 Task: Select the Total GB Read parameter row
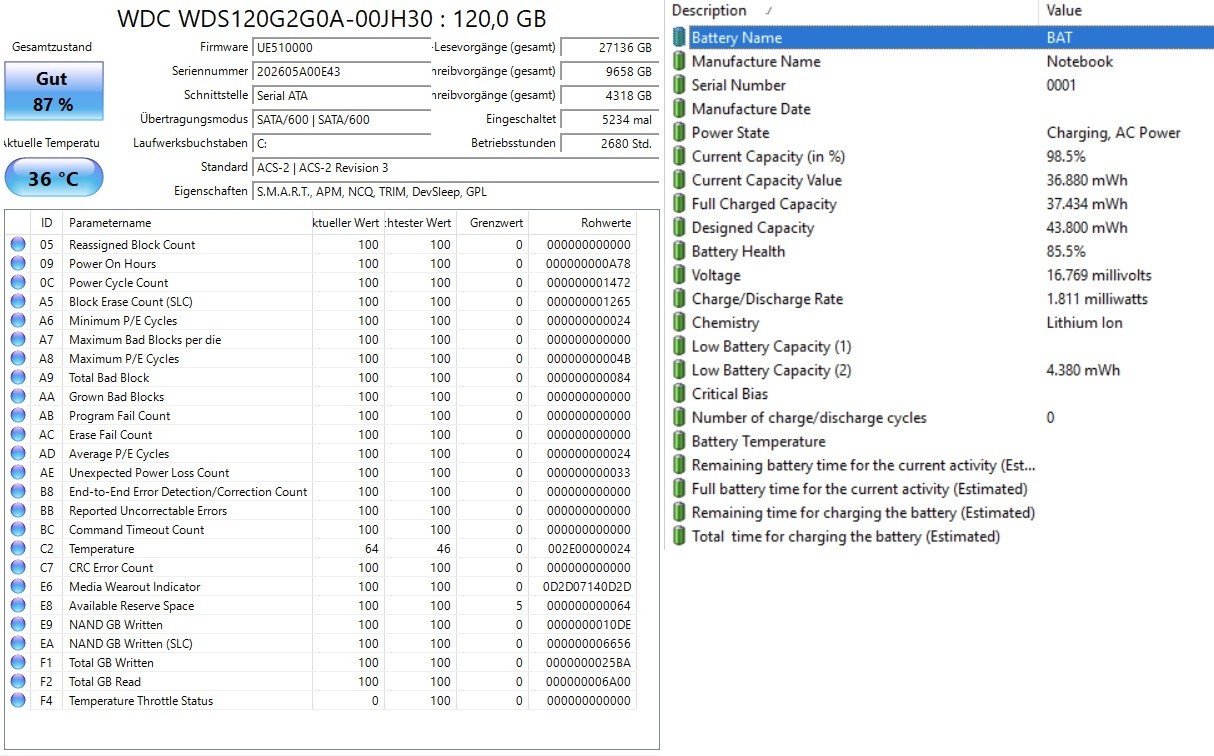pyautogui.click(x=322, y=682)
